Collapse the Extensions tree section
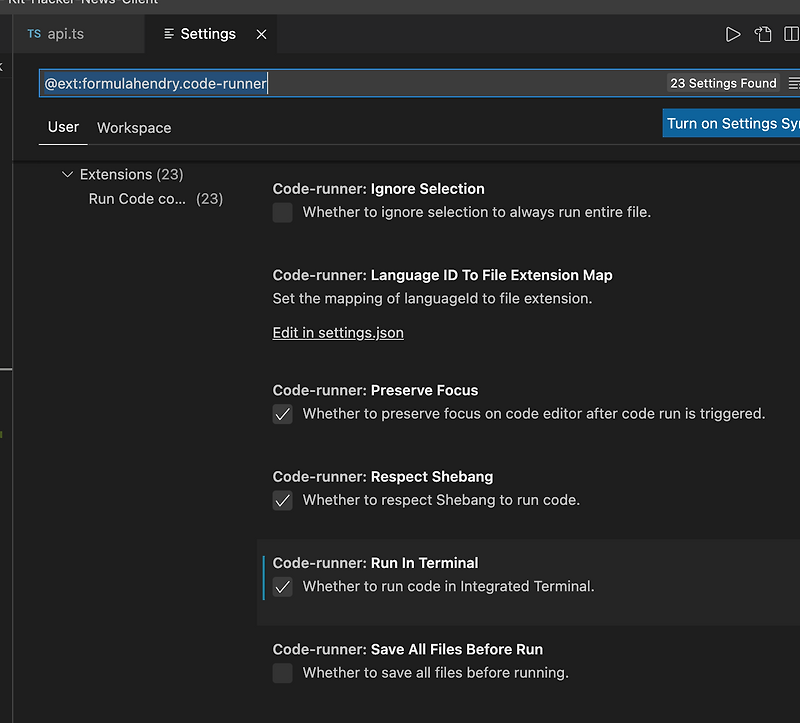This screenshot has height=723, width=800. click(x=68, y=175)
